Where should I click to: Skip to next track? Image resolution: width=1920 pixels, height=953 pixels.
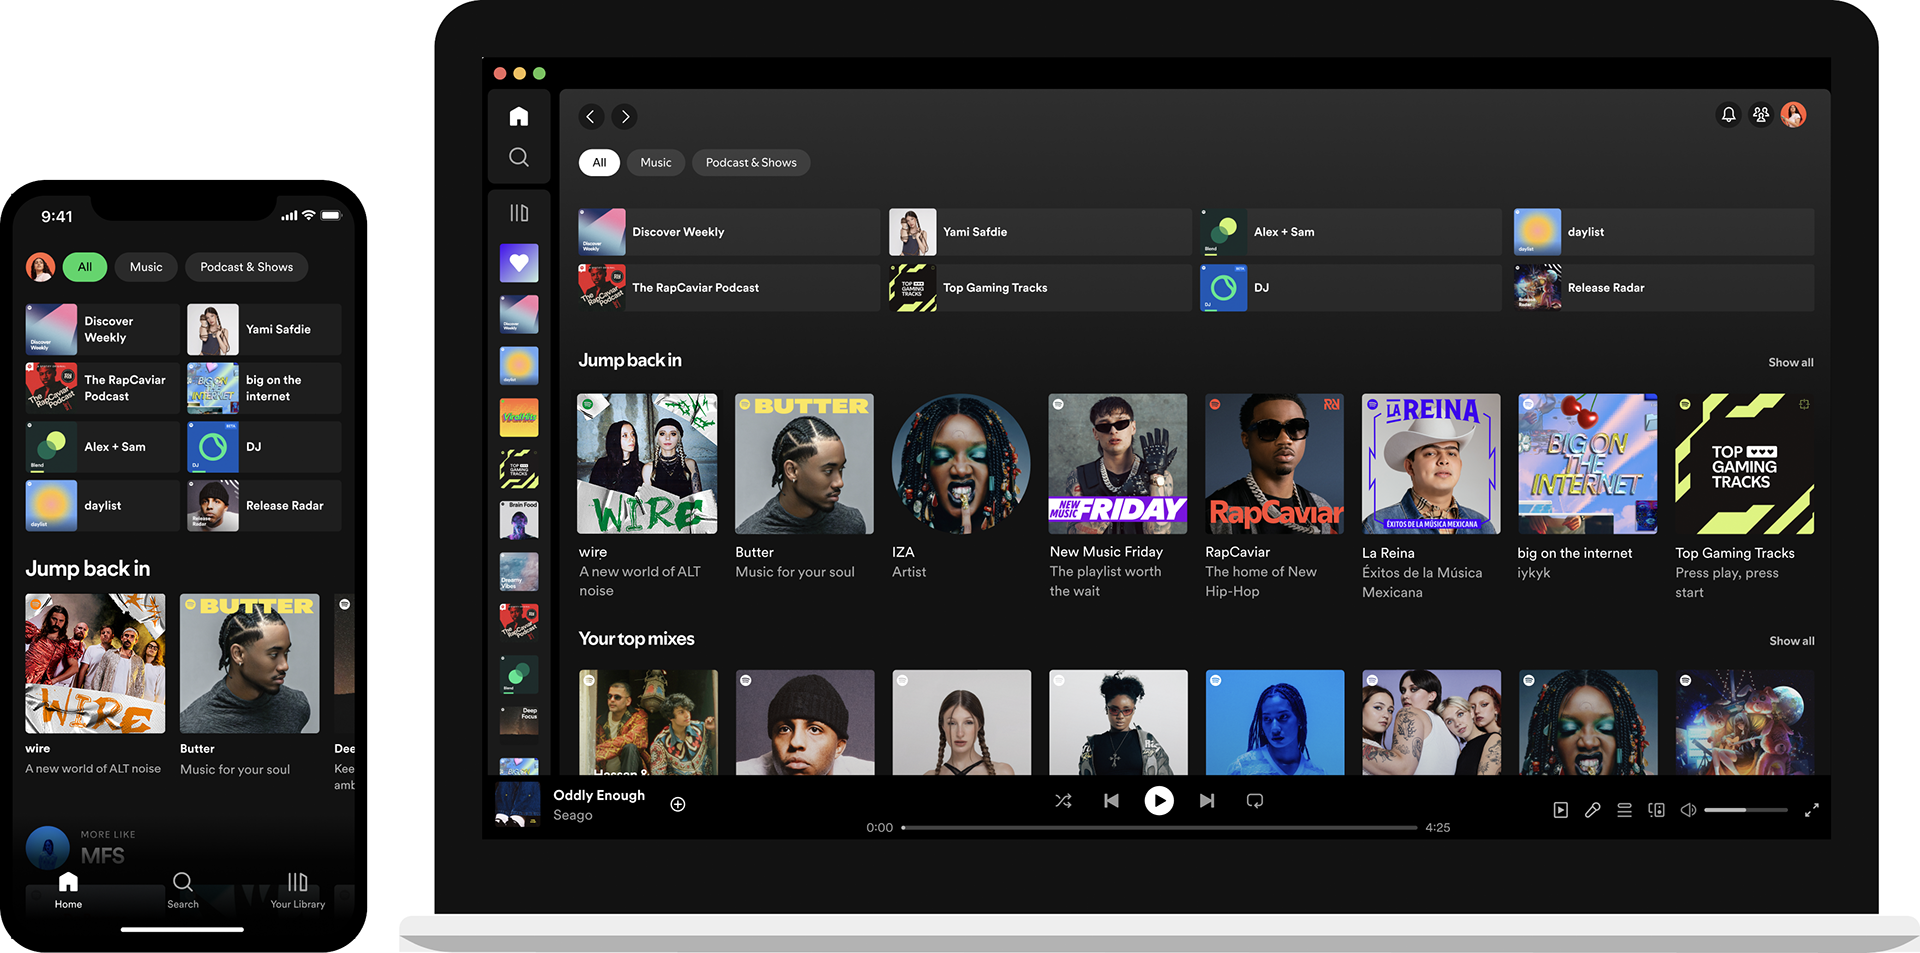point(1207,801)
